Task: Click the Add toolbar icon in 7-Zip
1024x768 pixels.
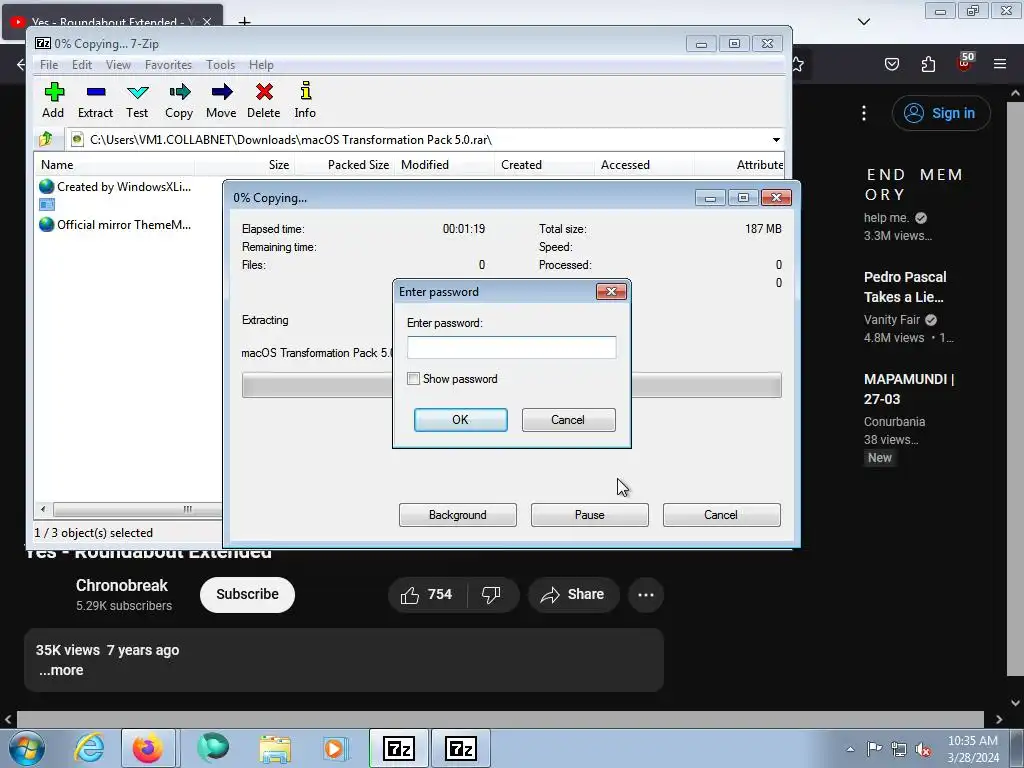Action: 54,100
